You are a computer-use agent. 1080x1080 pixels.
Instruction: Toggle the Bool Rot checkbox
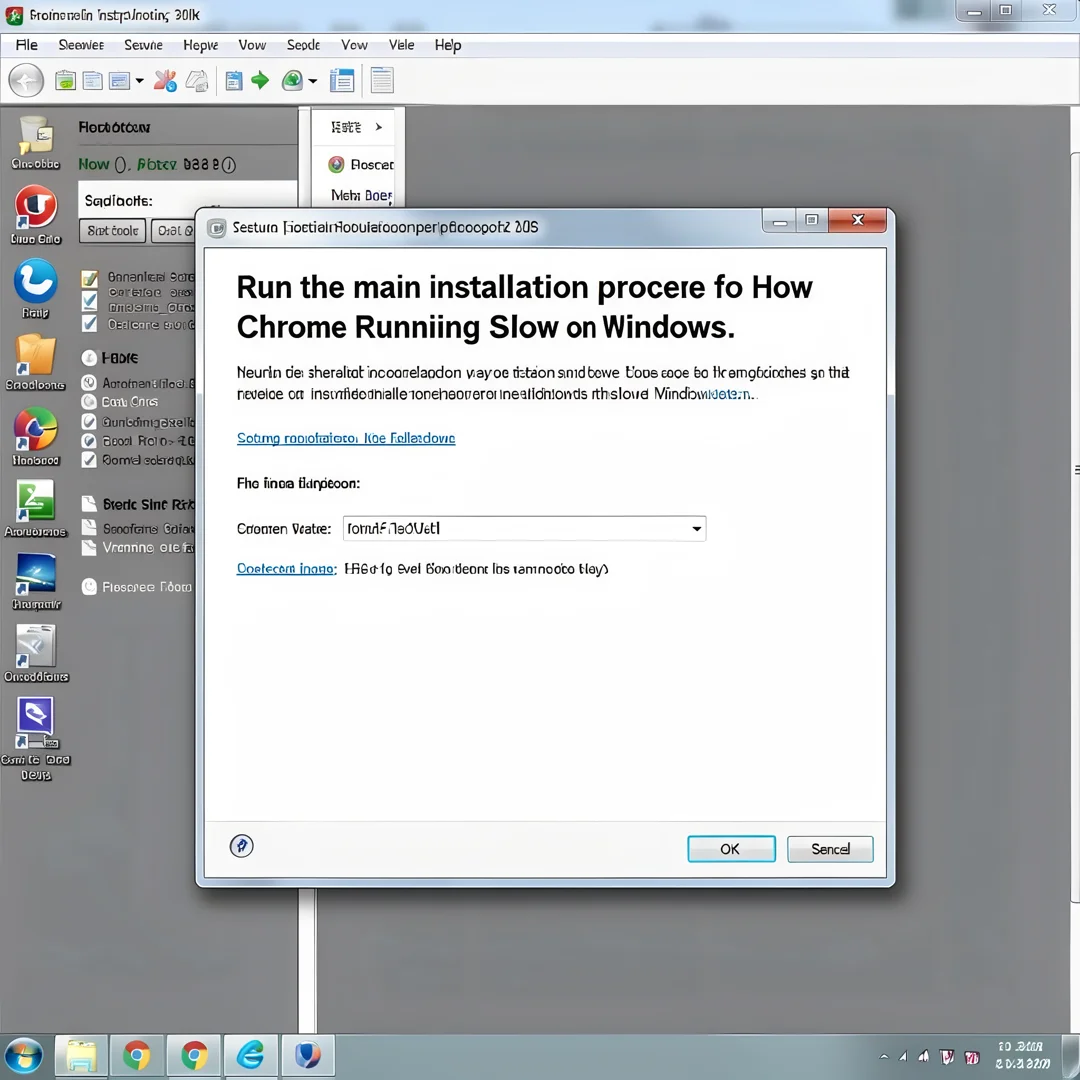tap(89, 441)
